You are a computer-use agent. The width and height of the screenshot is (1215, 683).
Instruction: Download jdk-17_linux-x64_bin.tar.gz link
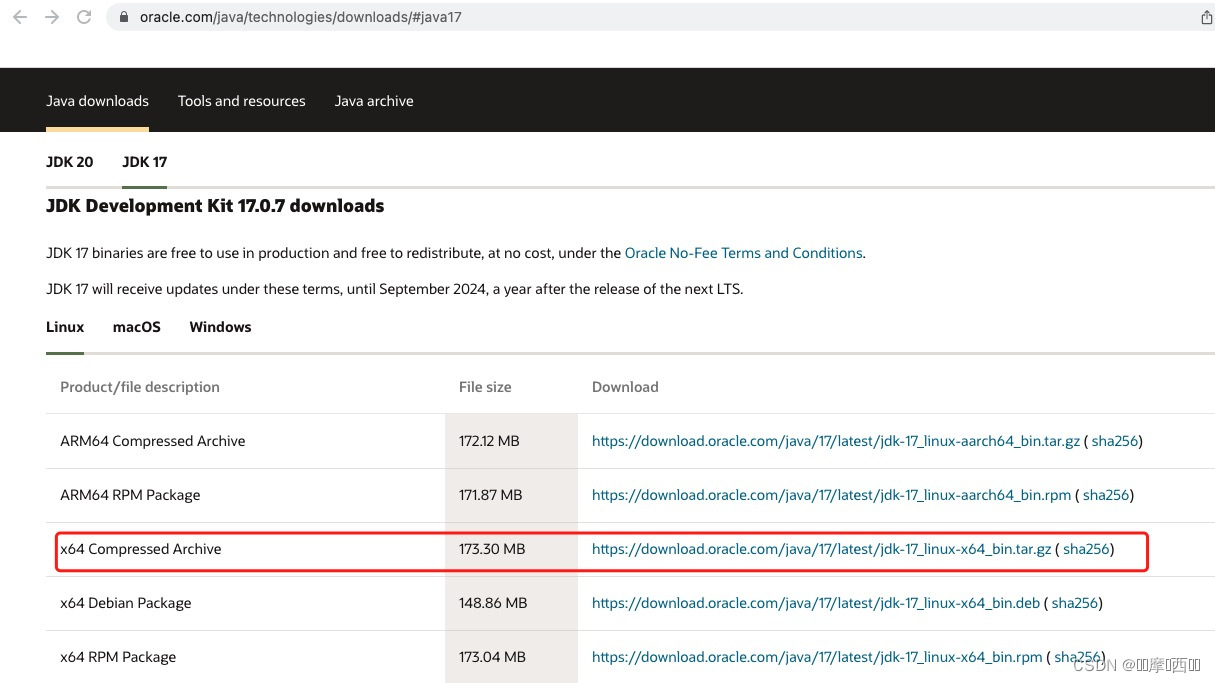point(822,549)
